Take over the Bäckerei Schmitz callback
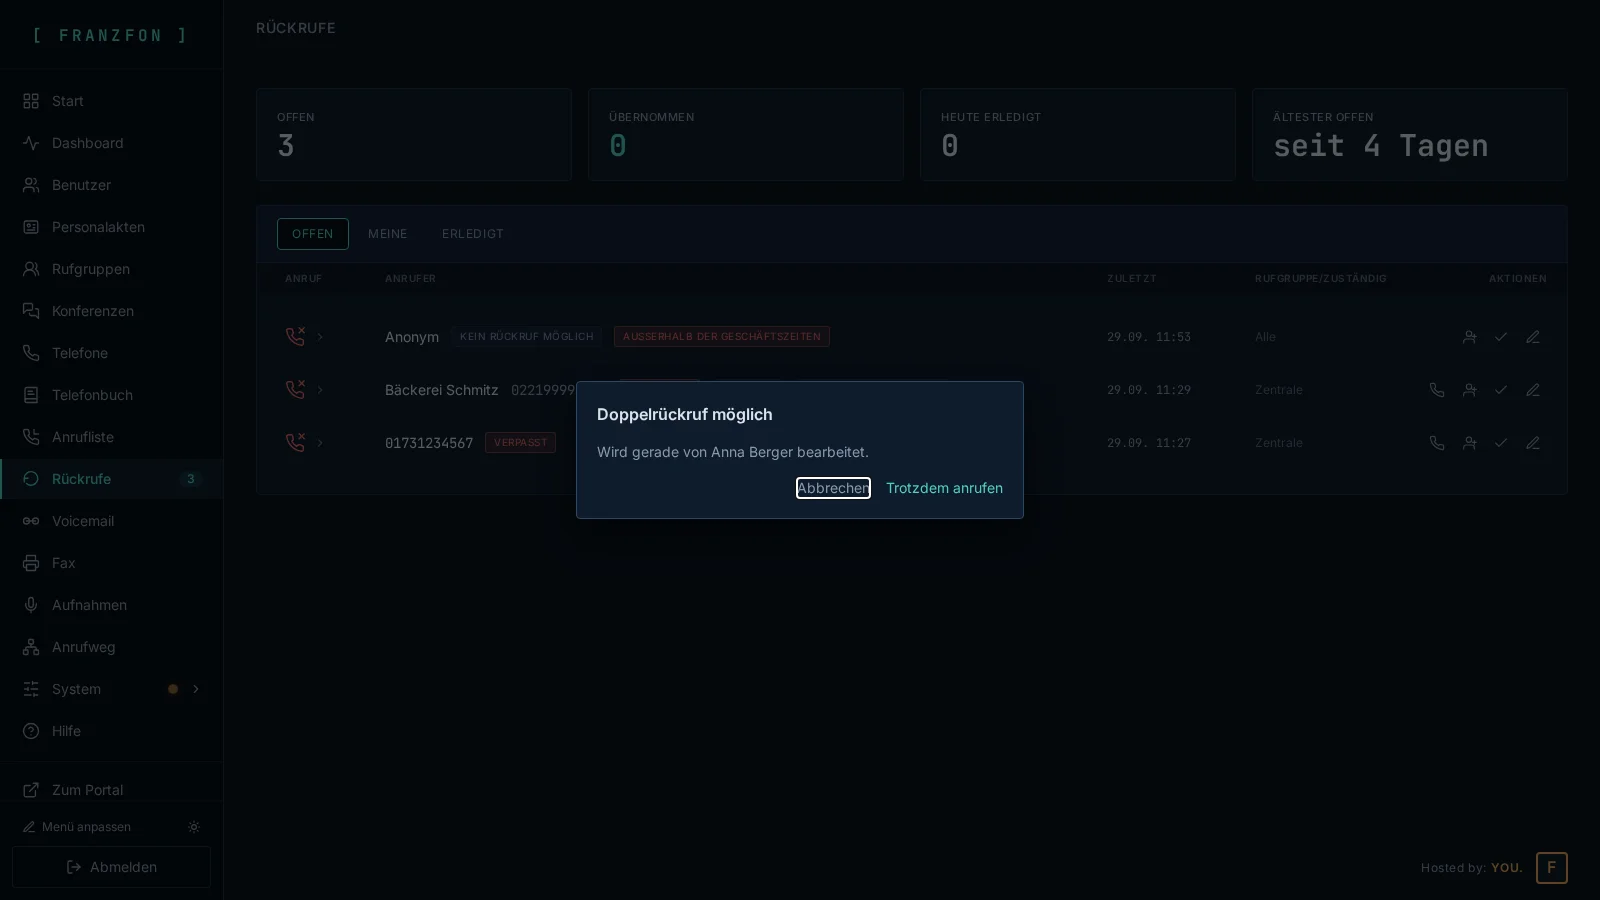The width and height of the screenshot is (1600, 900). pos(1469,390)
